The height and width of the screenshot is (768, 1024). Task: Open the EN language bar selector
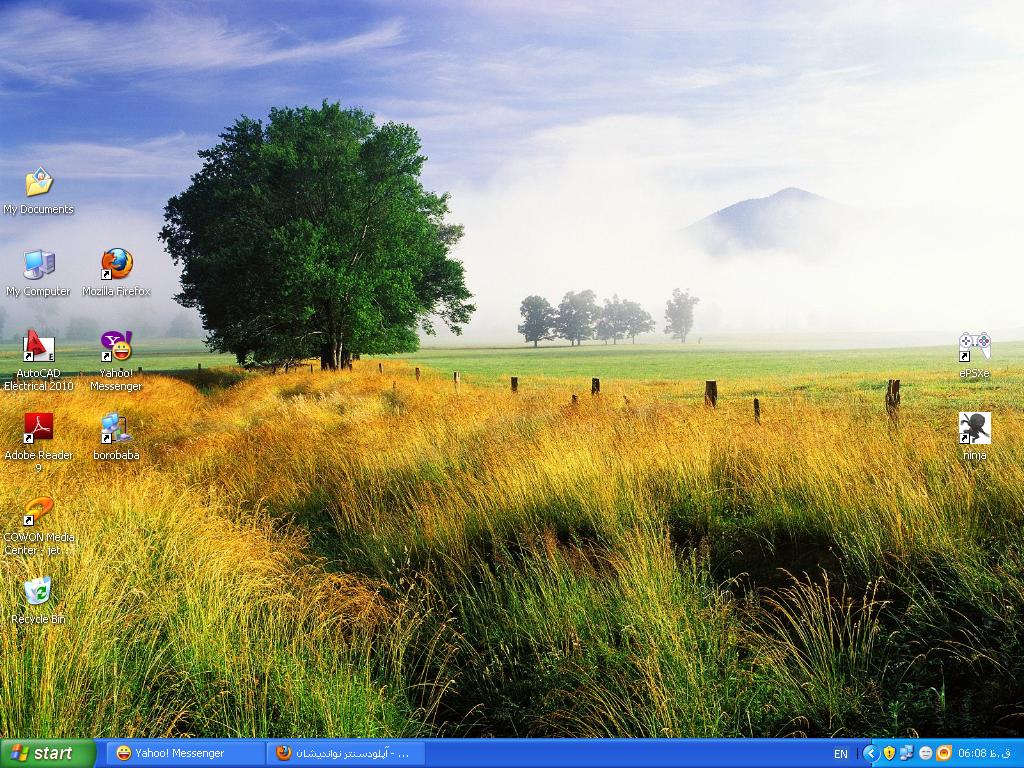pyautogui.click(x=840, y=754)
